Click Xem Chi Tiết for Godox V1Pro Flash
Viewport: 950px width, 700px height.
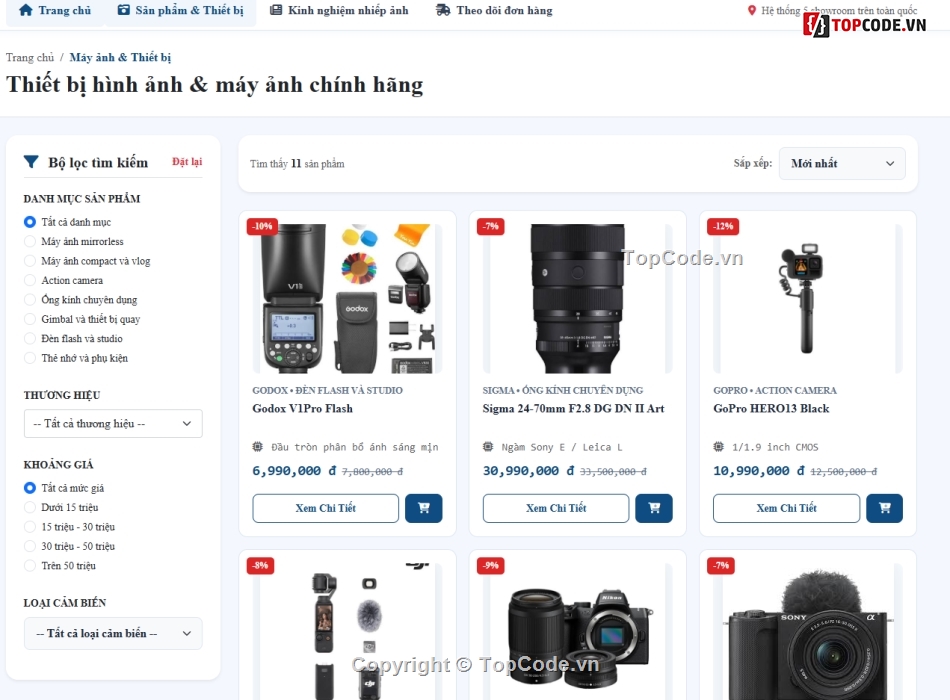[325, 508]
